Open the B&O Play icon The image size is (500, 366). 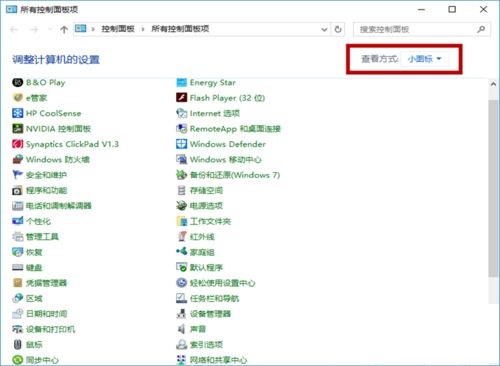17,82
